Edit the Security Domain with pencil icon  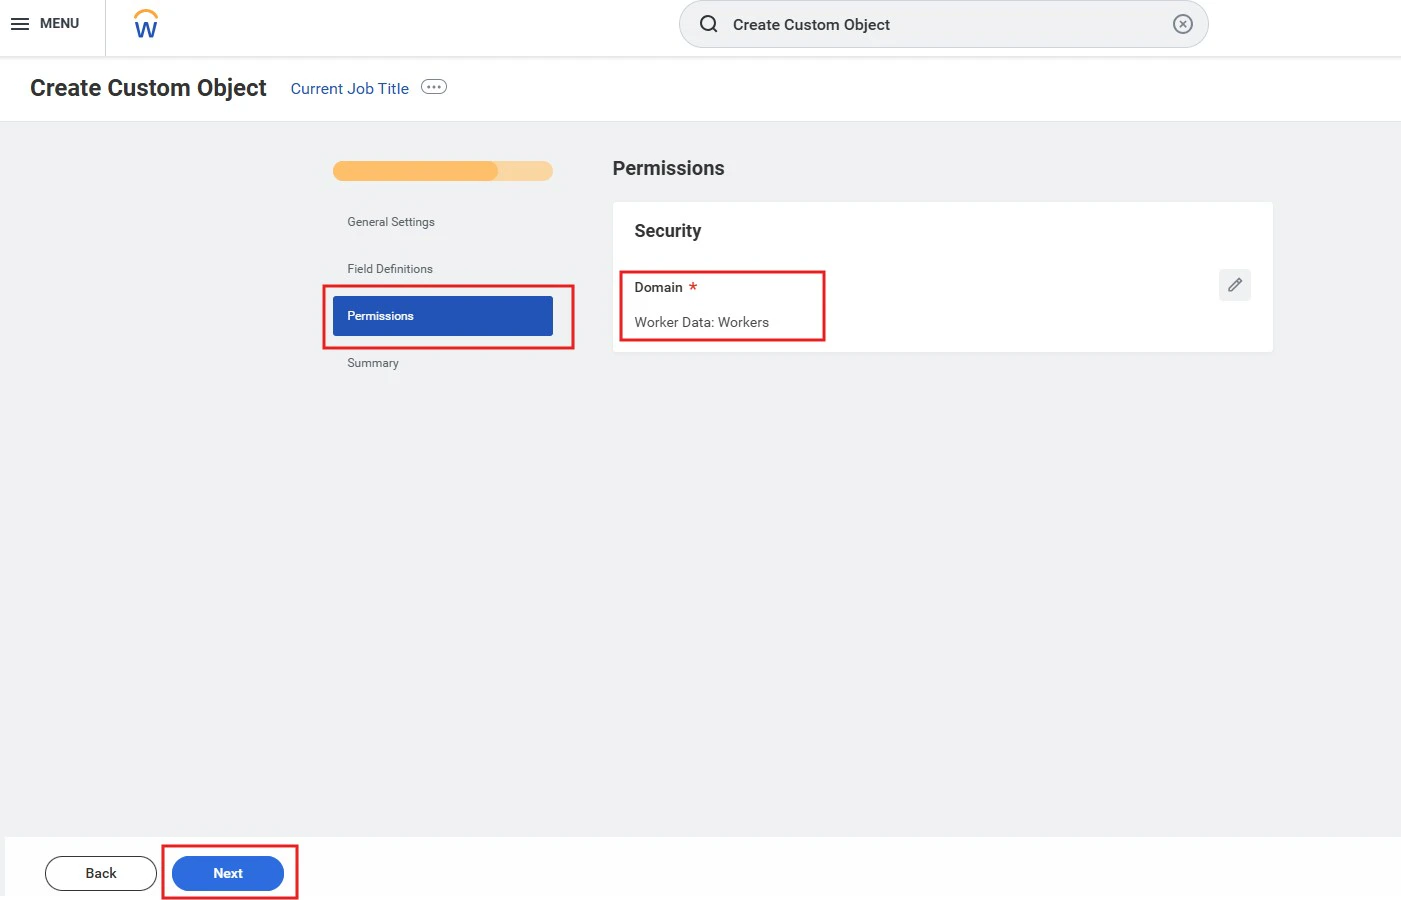(x=1234, y=285)
